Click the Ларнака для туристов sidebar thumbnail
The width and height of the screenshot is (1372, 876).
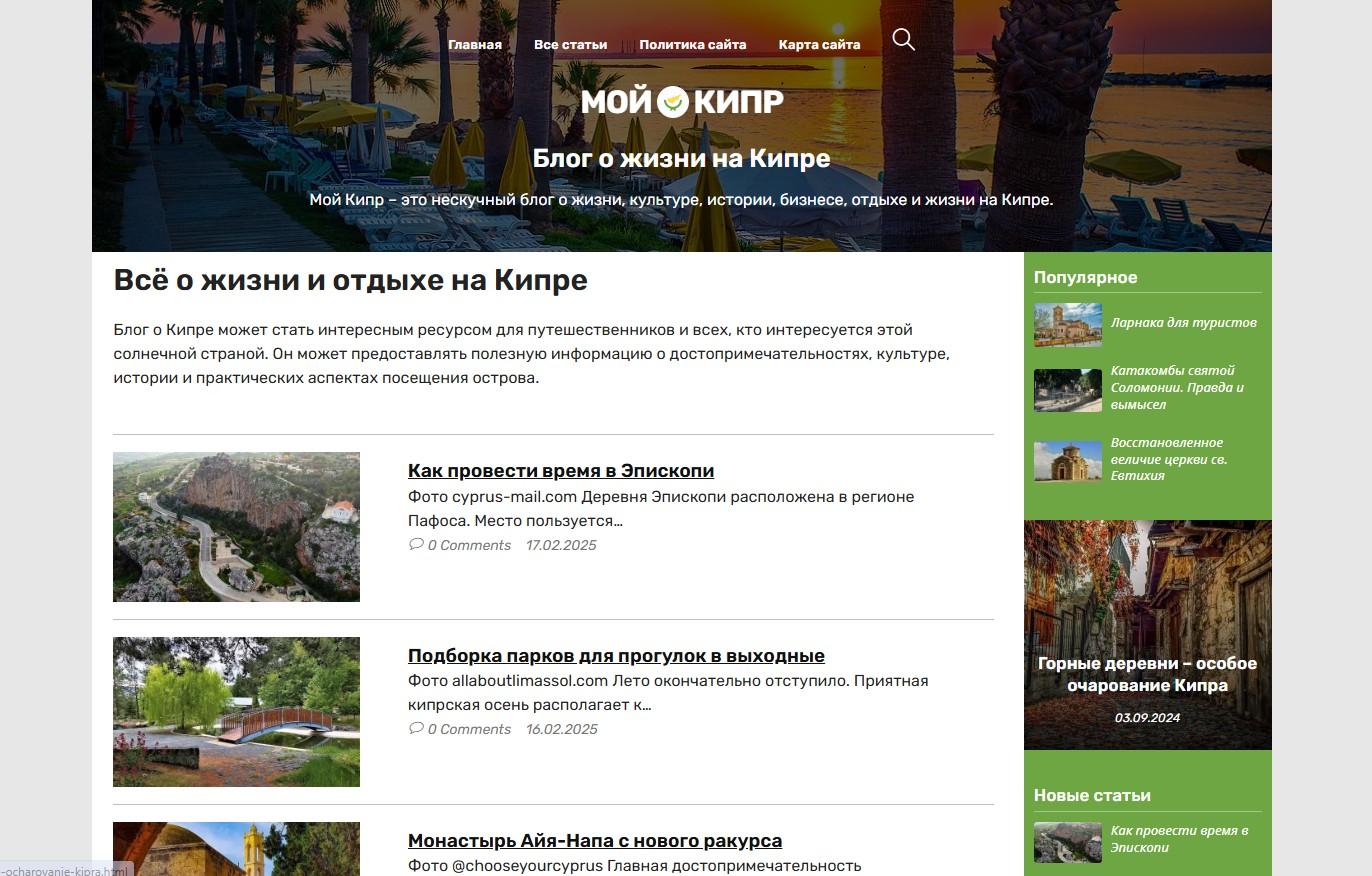[1068, 325]
